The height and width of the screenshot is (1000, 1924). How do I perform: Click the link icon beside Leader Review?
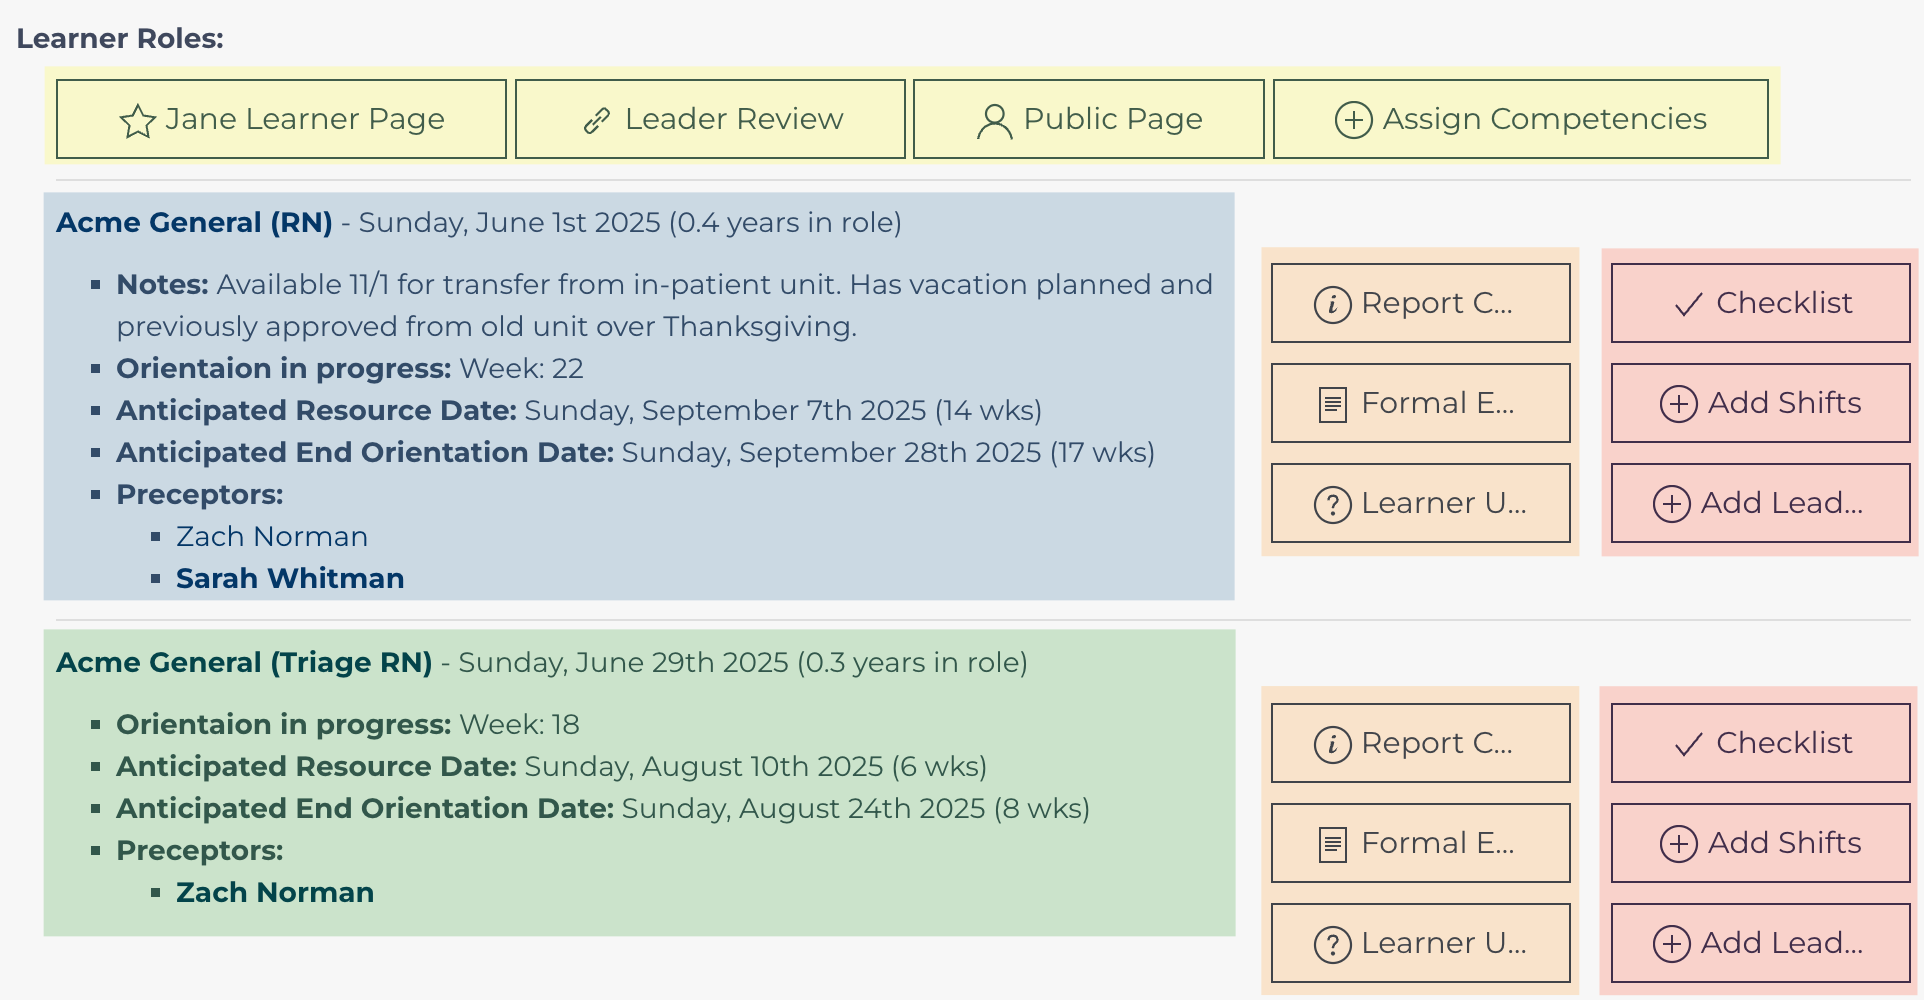(x=597, y=121)
